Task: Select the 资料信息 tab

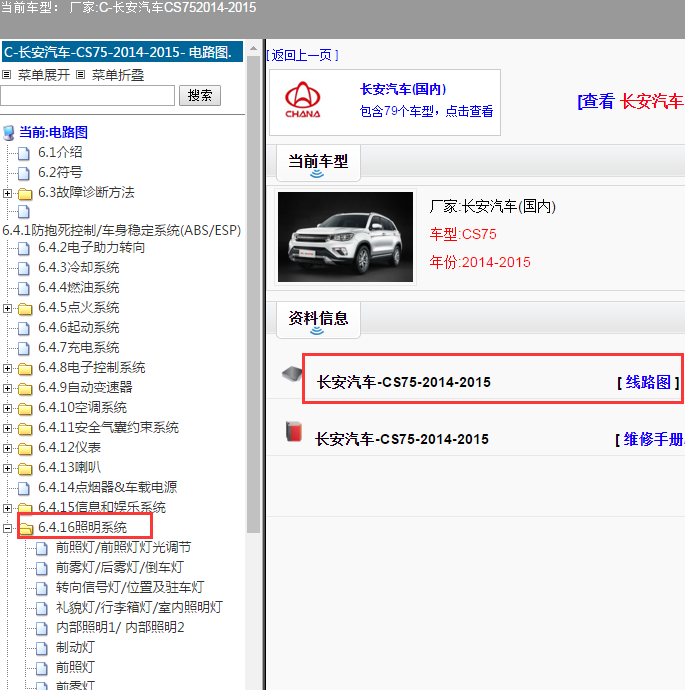Action: (318, 319)
